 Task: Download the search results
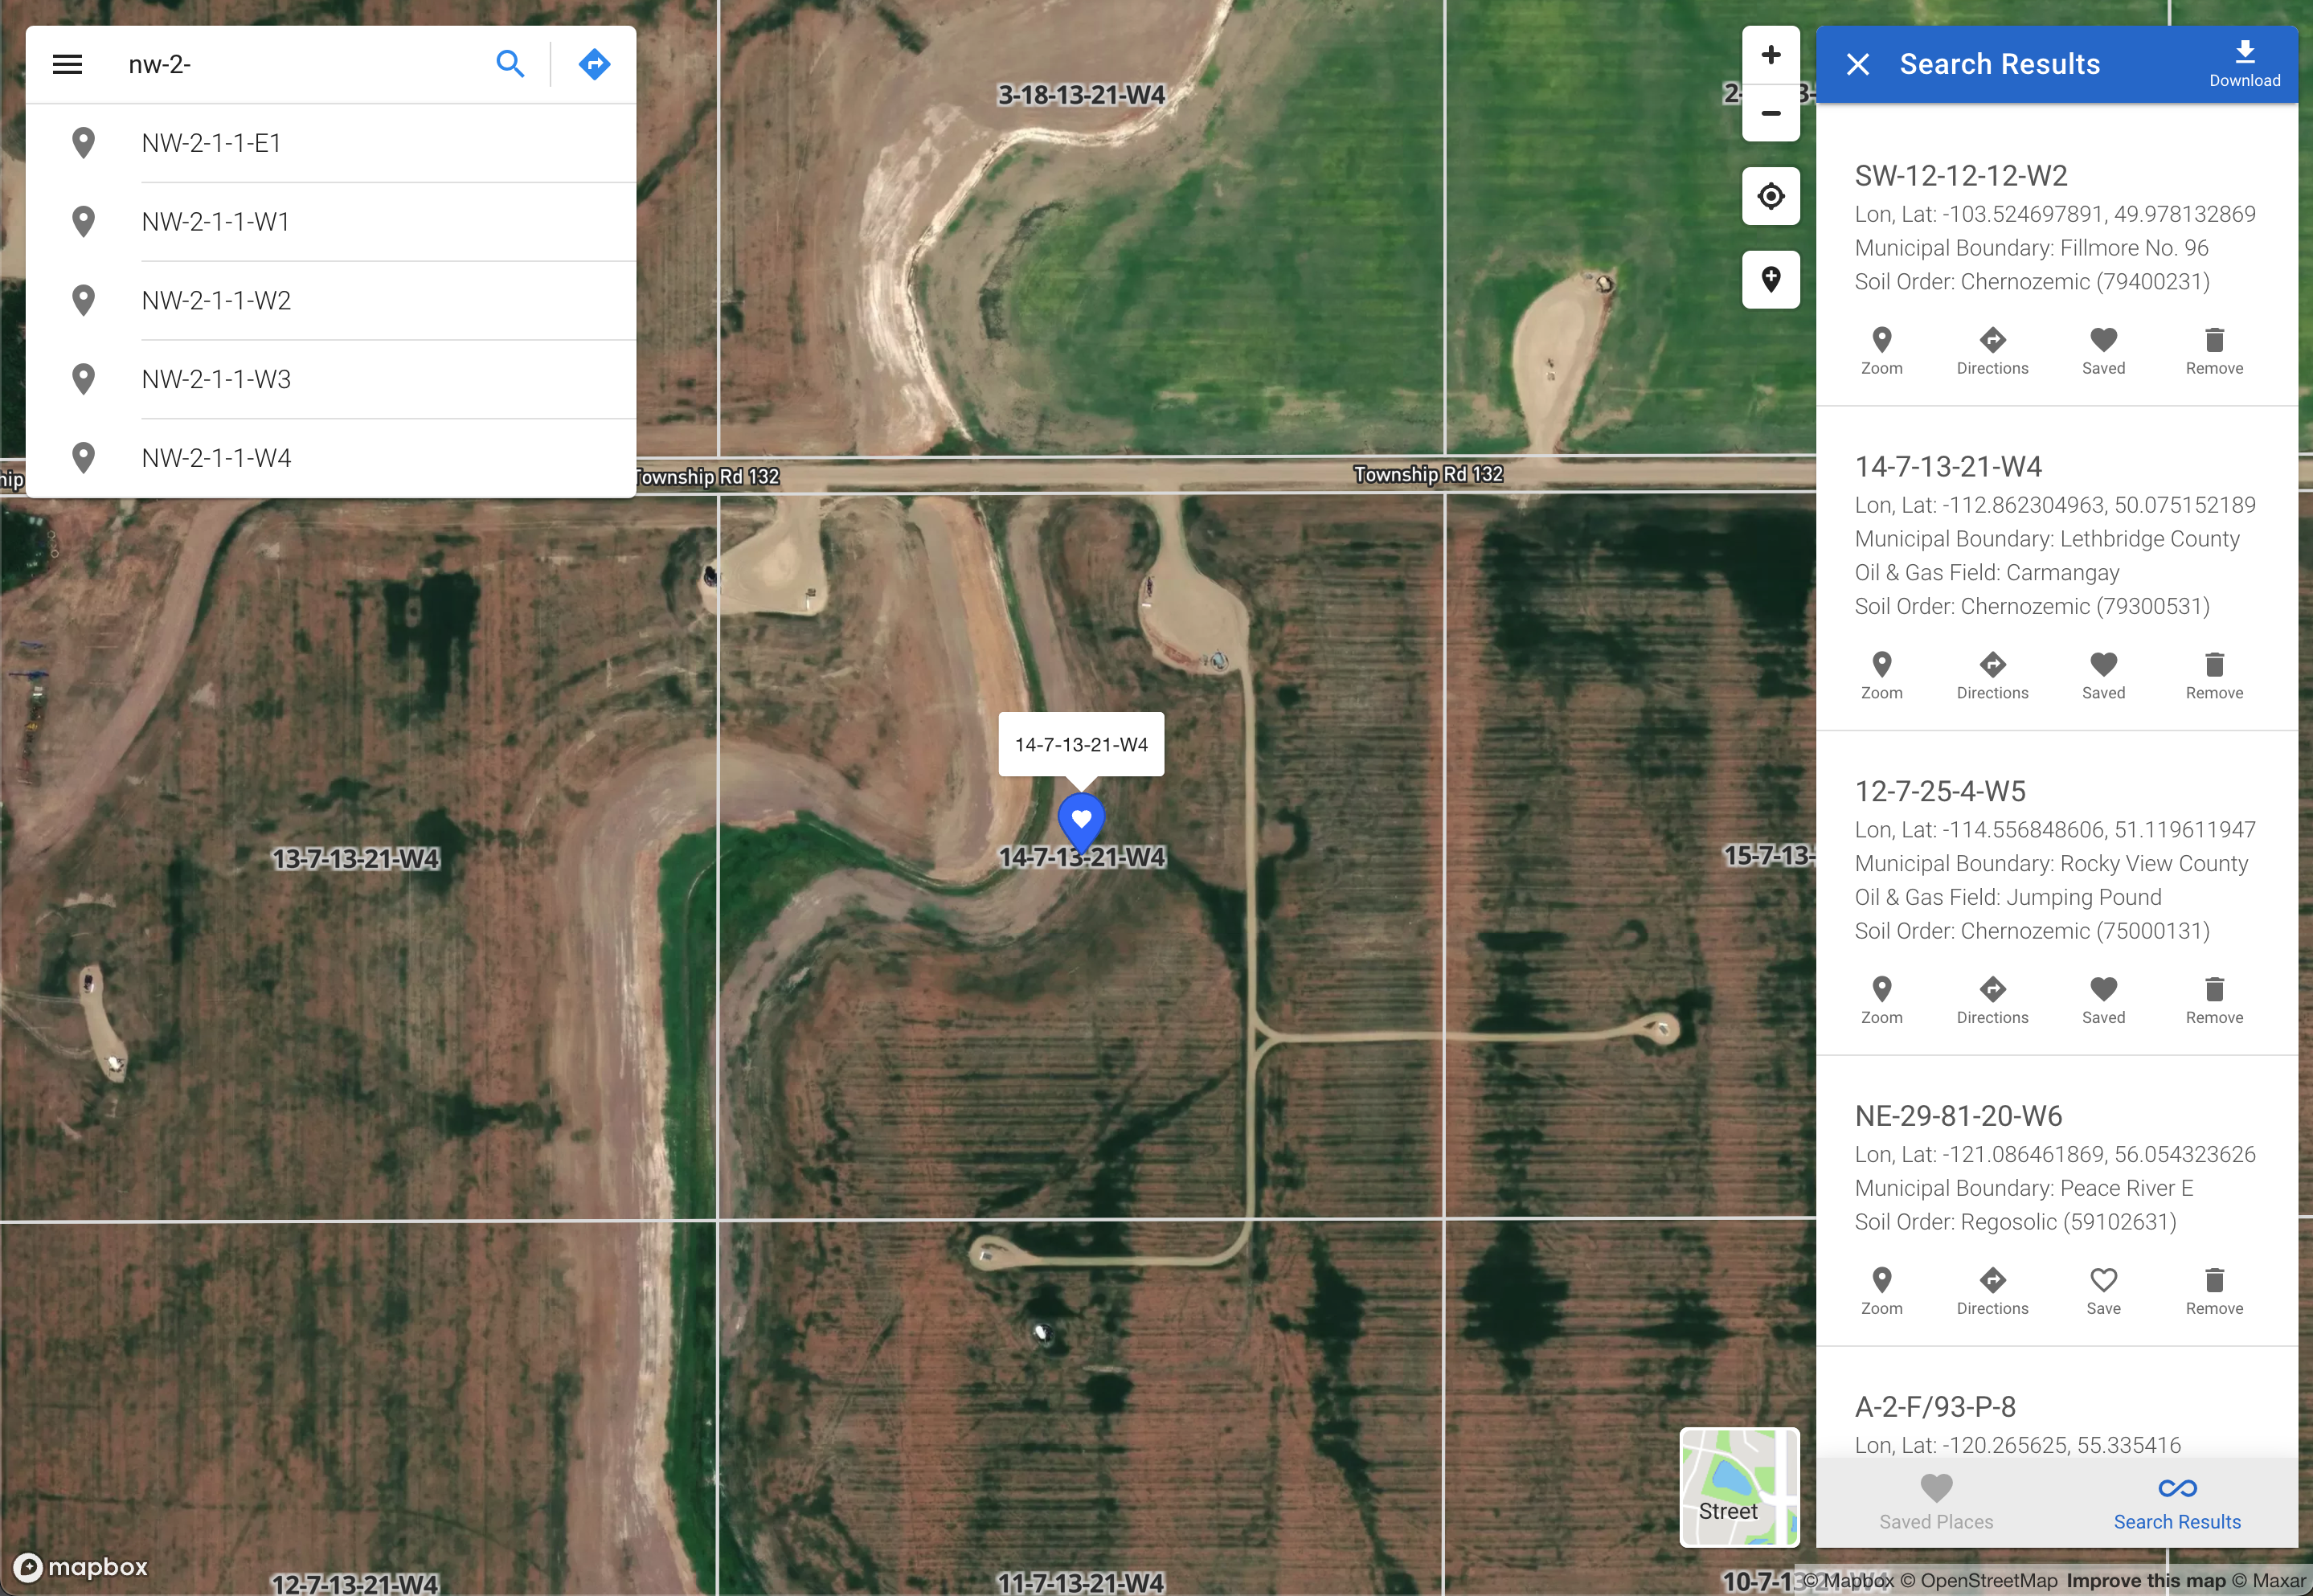pyautogui.click(x=2244, y=64)
